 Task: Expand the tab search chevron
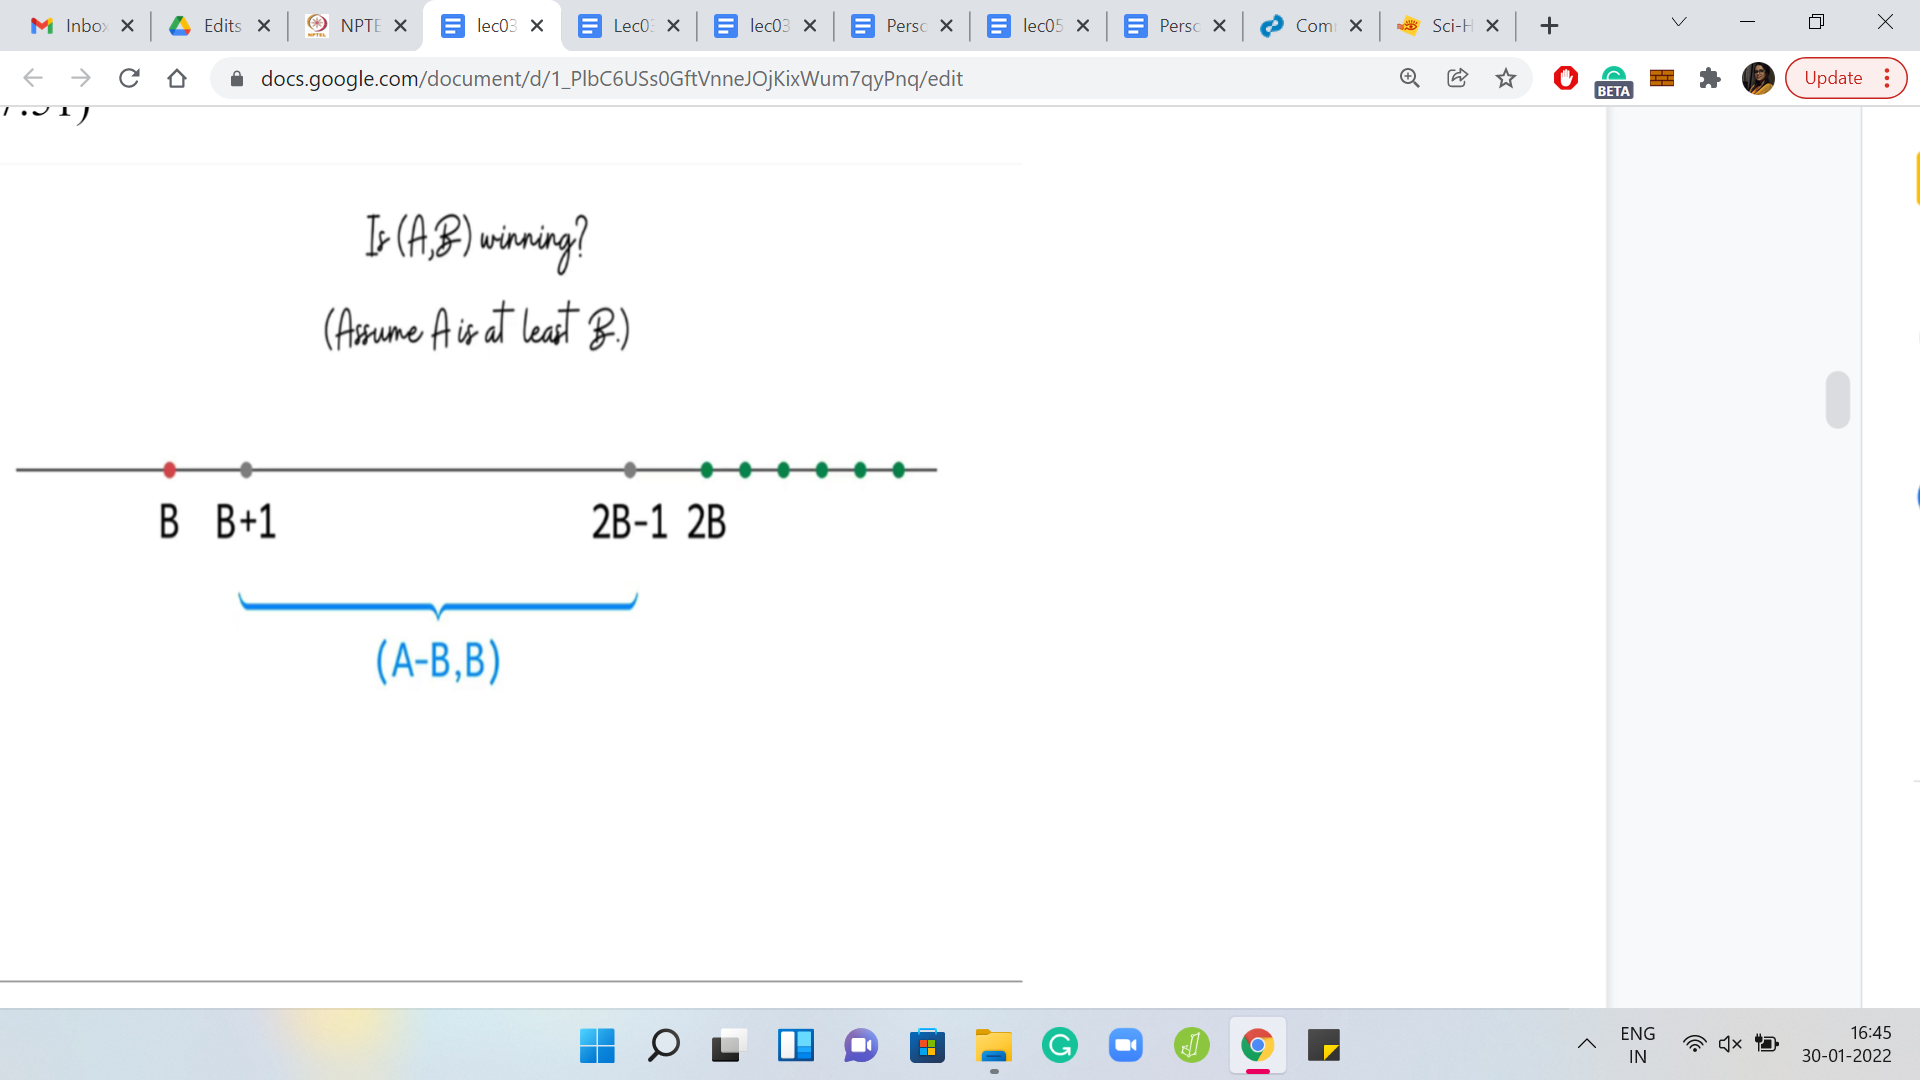[1679, 23]
